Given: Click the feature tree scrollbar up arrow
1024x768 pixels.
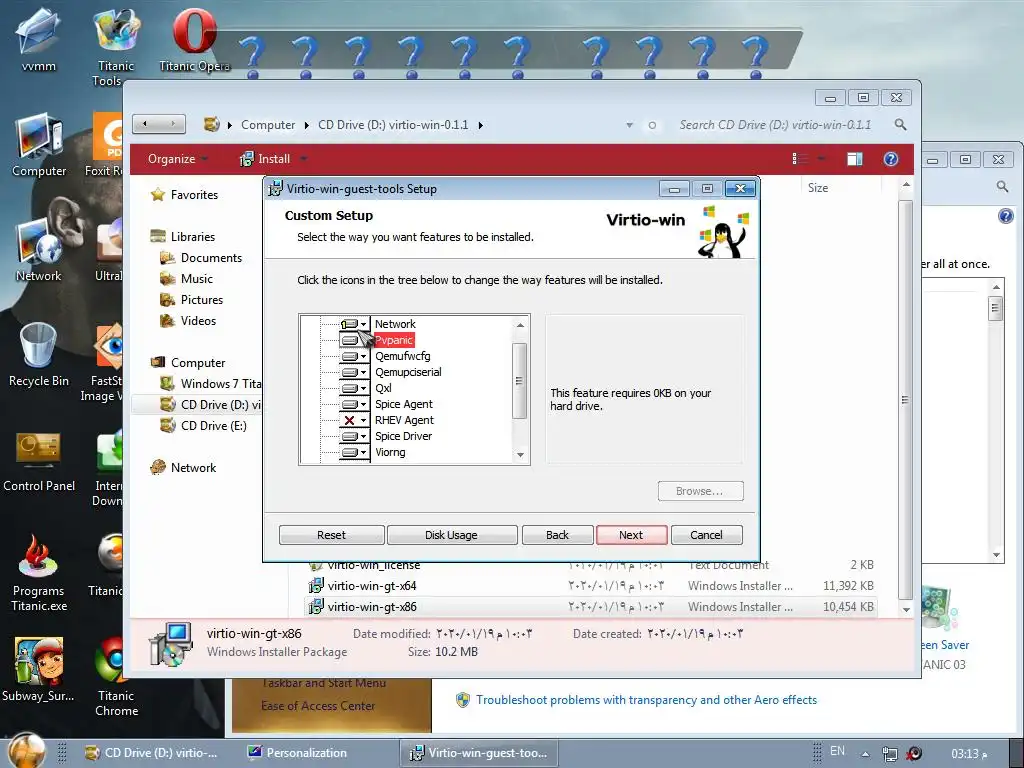Looking at the screenshot, I should pyautogui.click(x=520, y=325).
